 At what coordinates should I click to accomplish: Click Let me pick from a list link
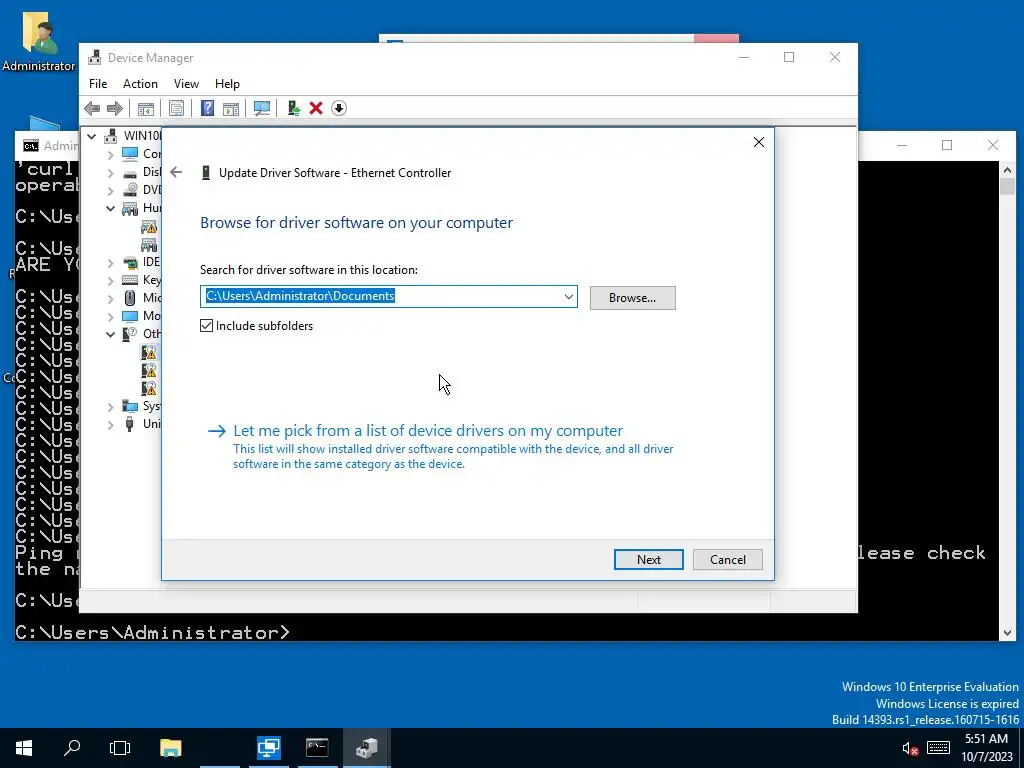coord(428,430)
